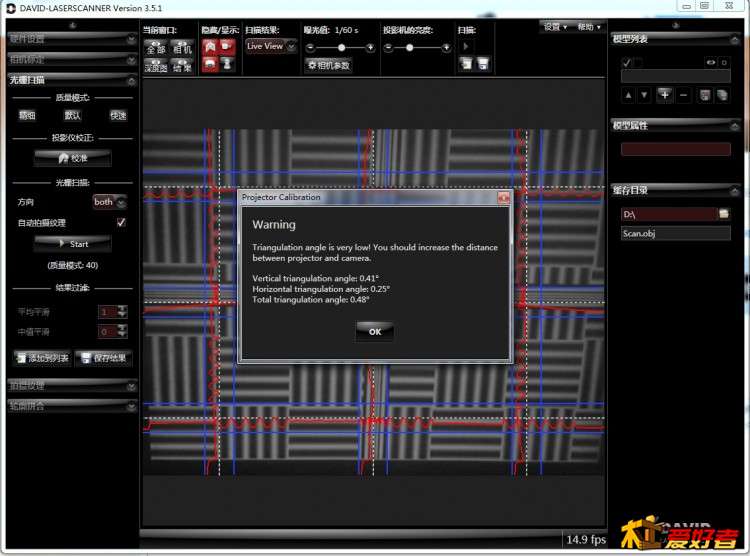Click the 校准 projector calibrate button
The image size is (750, 556).
pyautogui.click(x=73, y=158)
